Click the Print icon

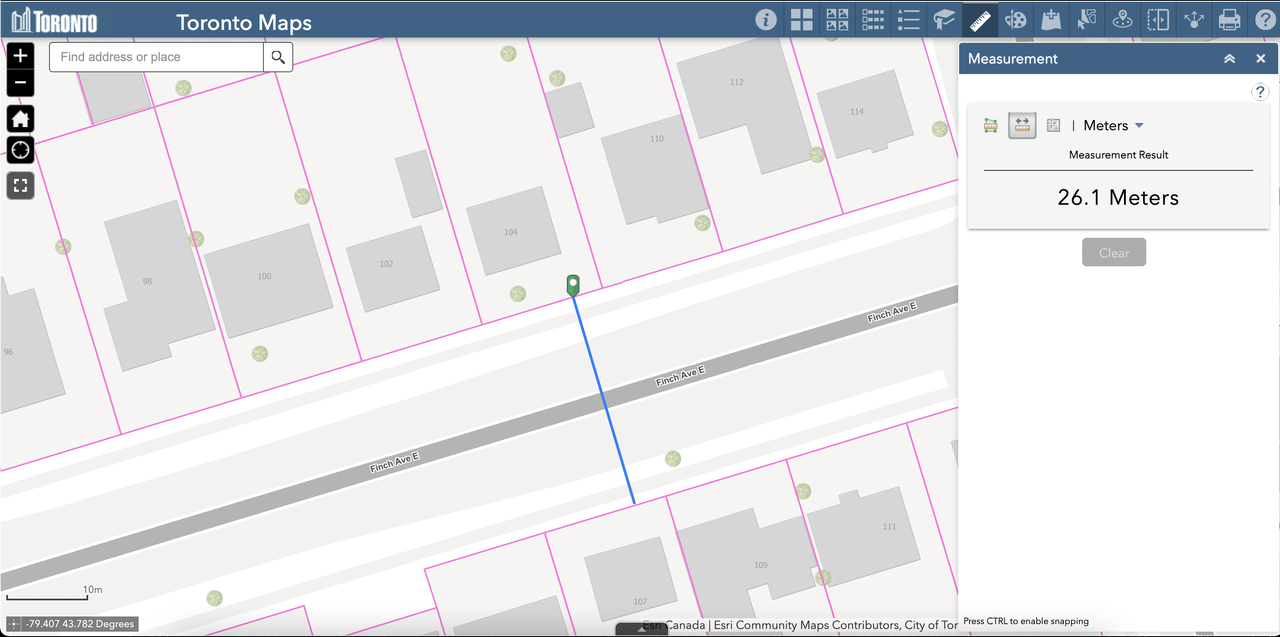1229,20
